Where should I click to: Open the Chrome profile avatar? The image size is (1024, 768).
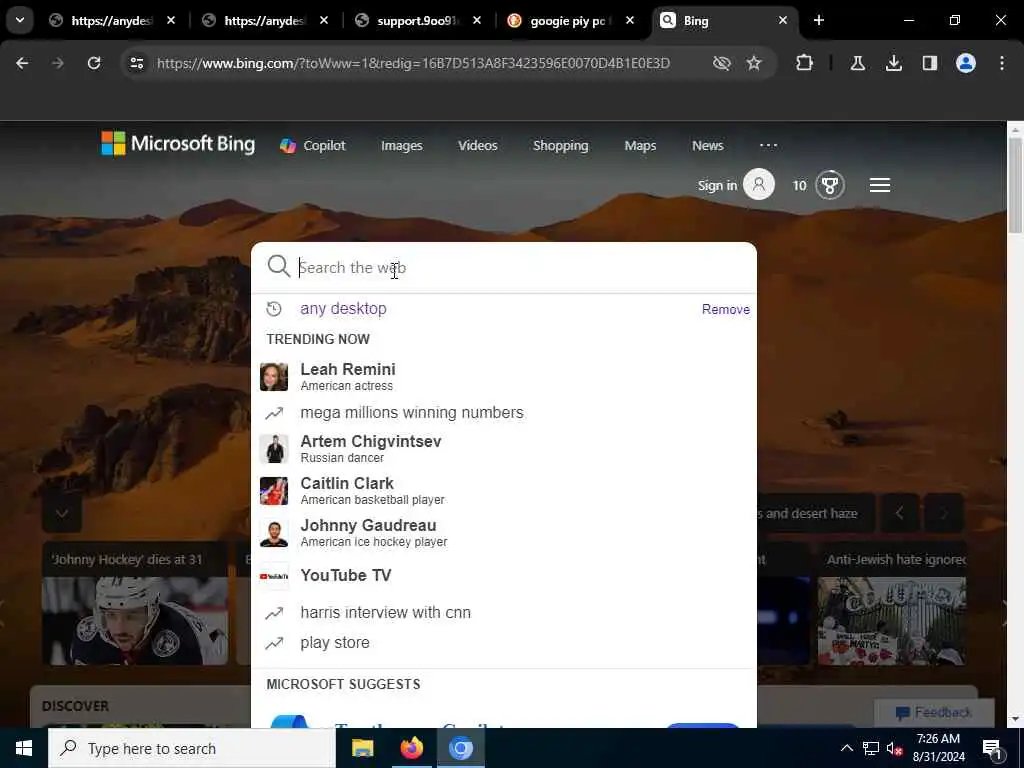click(966, 63)
